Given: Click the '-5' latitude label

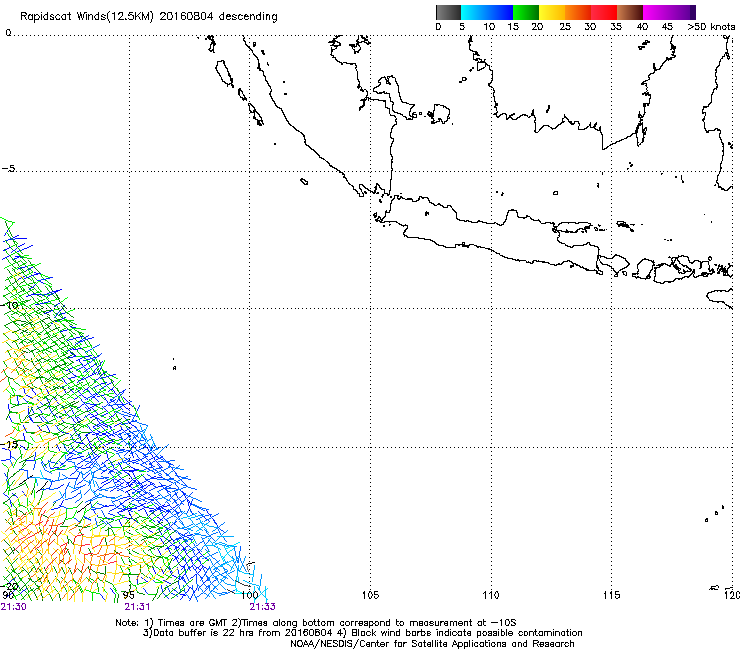Looking at the screenshot, I should (x=9, y=169).
